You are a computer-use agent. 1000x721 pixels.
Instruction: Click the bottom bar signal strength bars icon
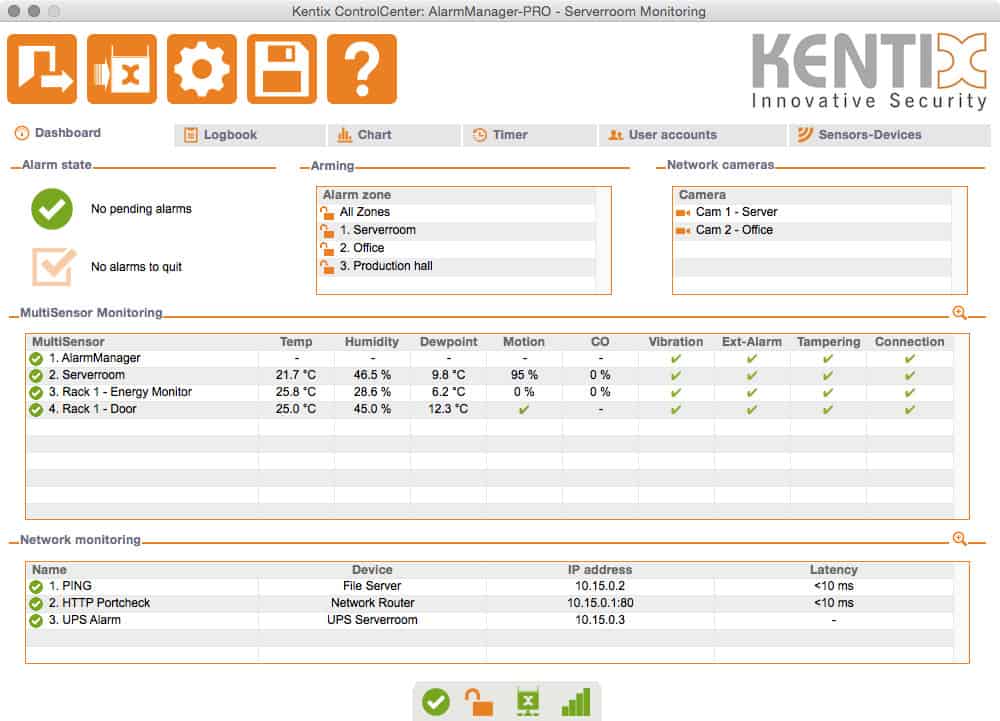pyautogui.click(x=576, y=702)
